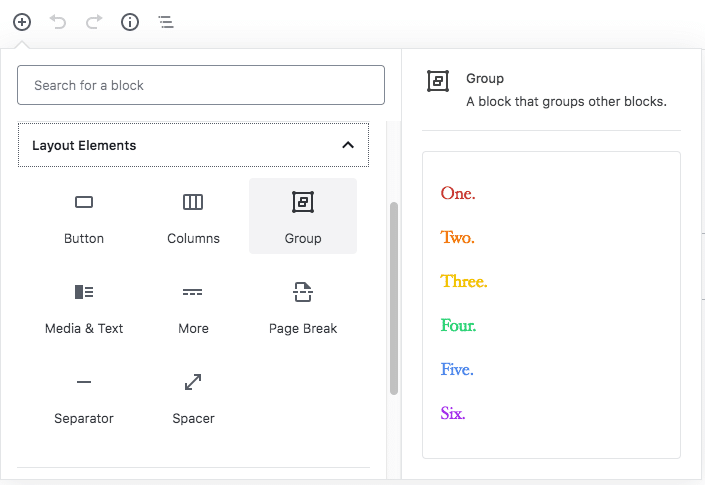The width and height of the screenshot is (705, 485).
Task: Collapse the Layout Elements chevron
Action: [348, 145]
